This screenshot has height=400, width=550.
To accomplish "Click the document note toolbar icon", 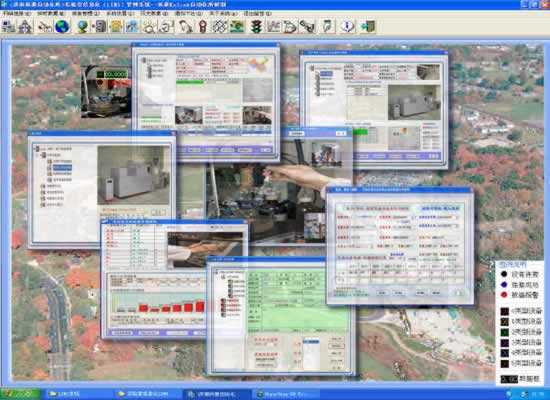I will (x=328, y=26).
